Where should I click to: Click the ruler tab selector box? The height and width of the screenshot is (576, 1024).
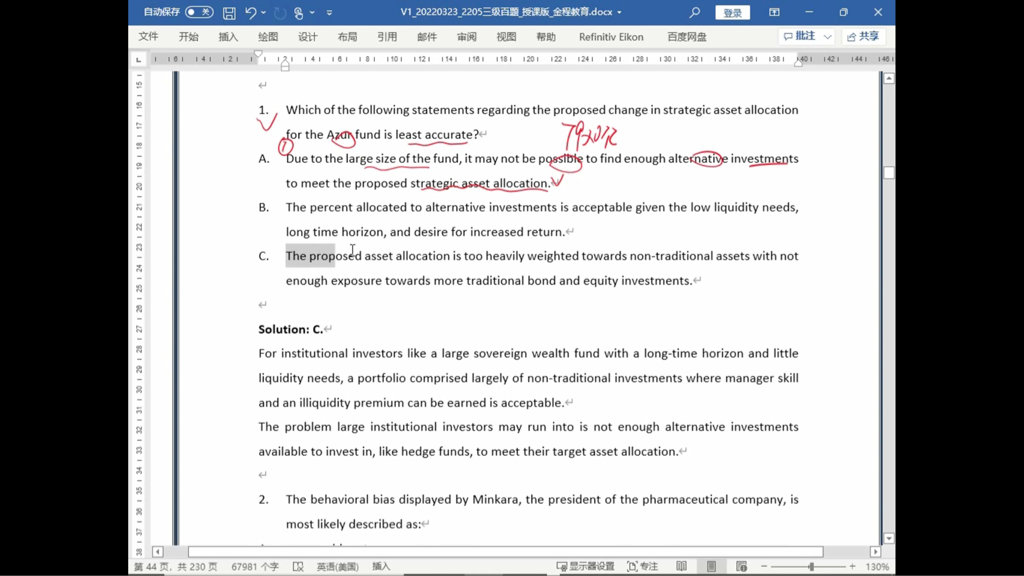(139, 59)
